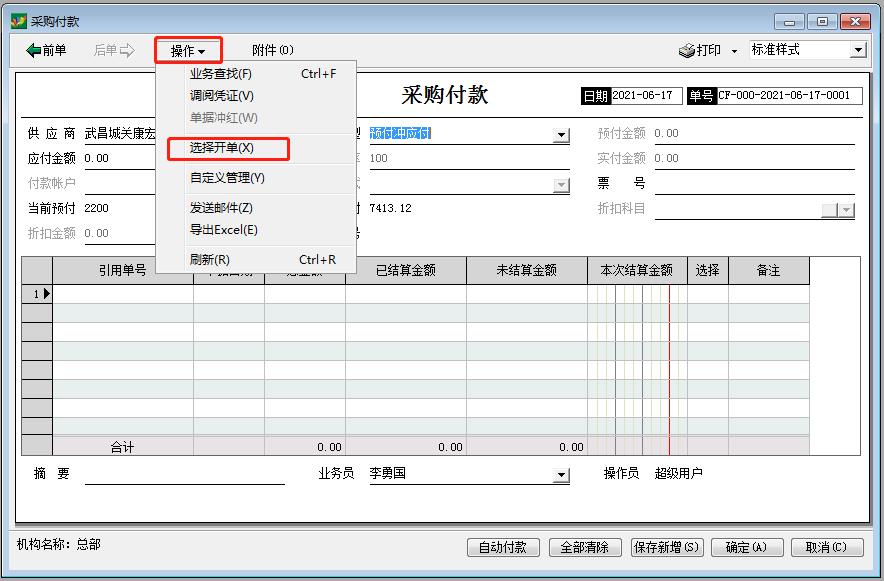The image size is (884, 581).
Task: Go to next document with 后单 arrow
Action: click(x=114, y=50)
